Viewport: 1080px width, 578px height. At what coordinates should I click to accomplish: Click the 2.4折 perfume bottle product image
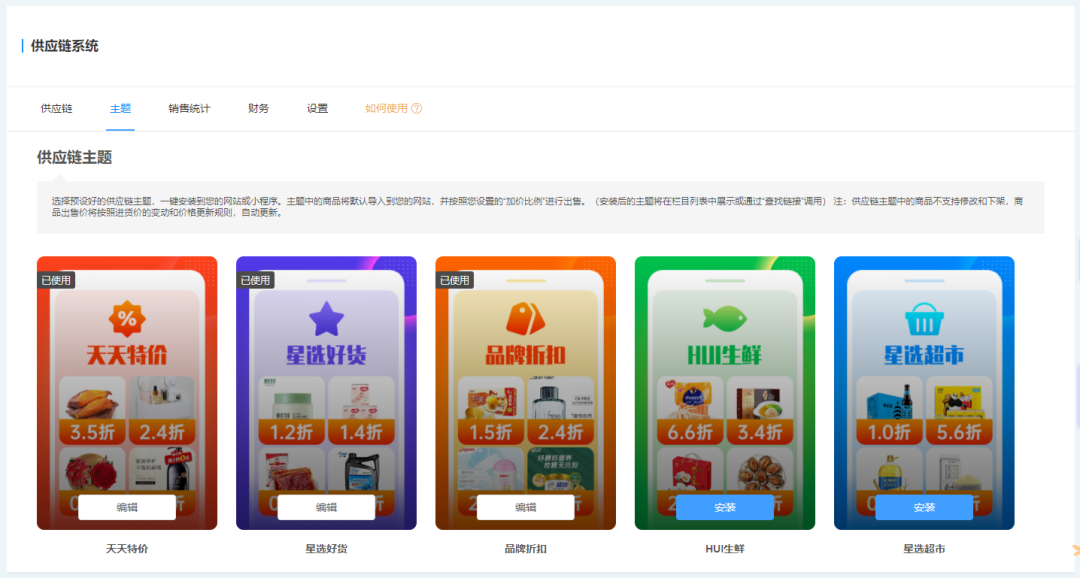[561, 410]
